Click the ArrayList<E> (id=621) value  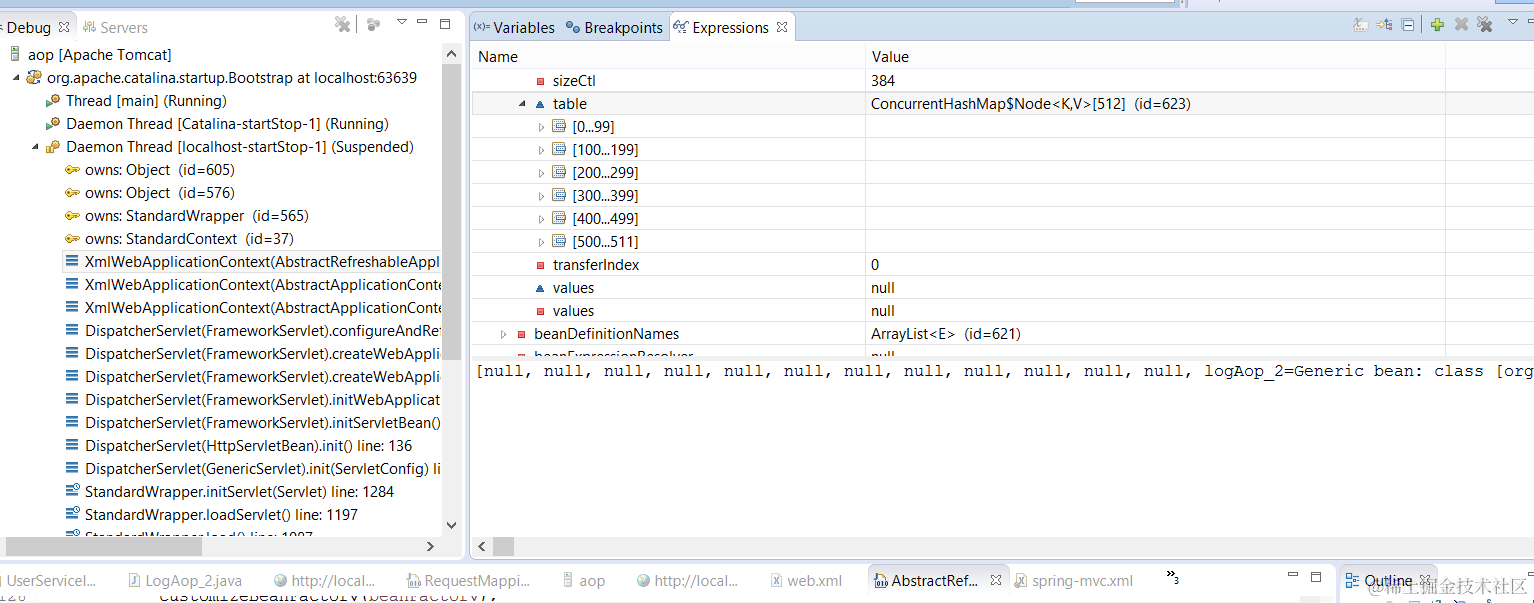[x=945, y=334]
